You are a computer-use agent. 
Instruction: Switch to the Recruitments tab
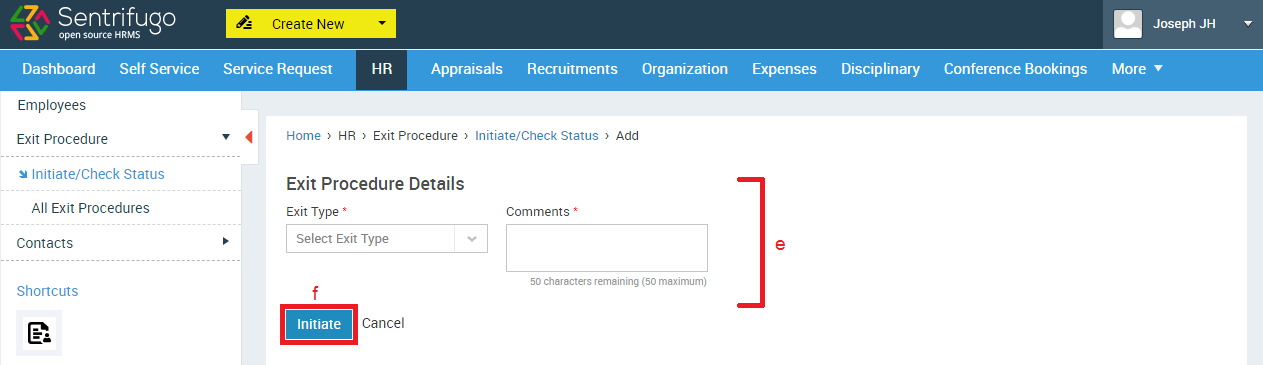point(572,69)
